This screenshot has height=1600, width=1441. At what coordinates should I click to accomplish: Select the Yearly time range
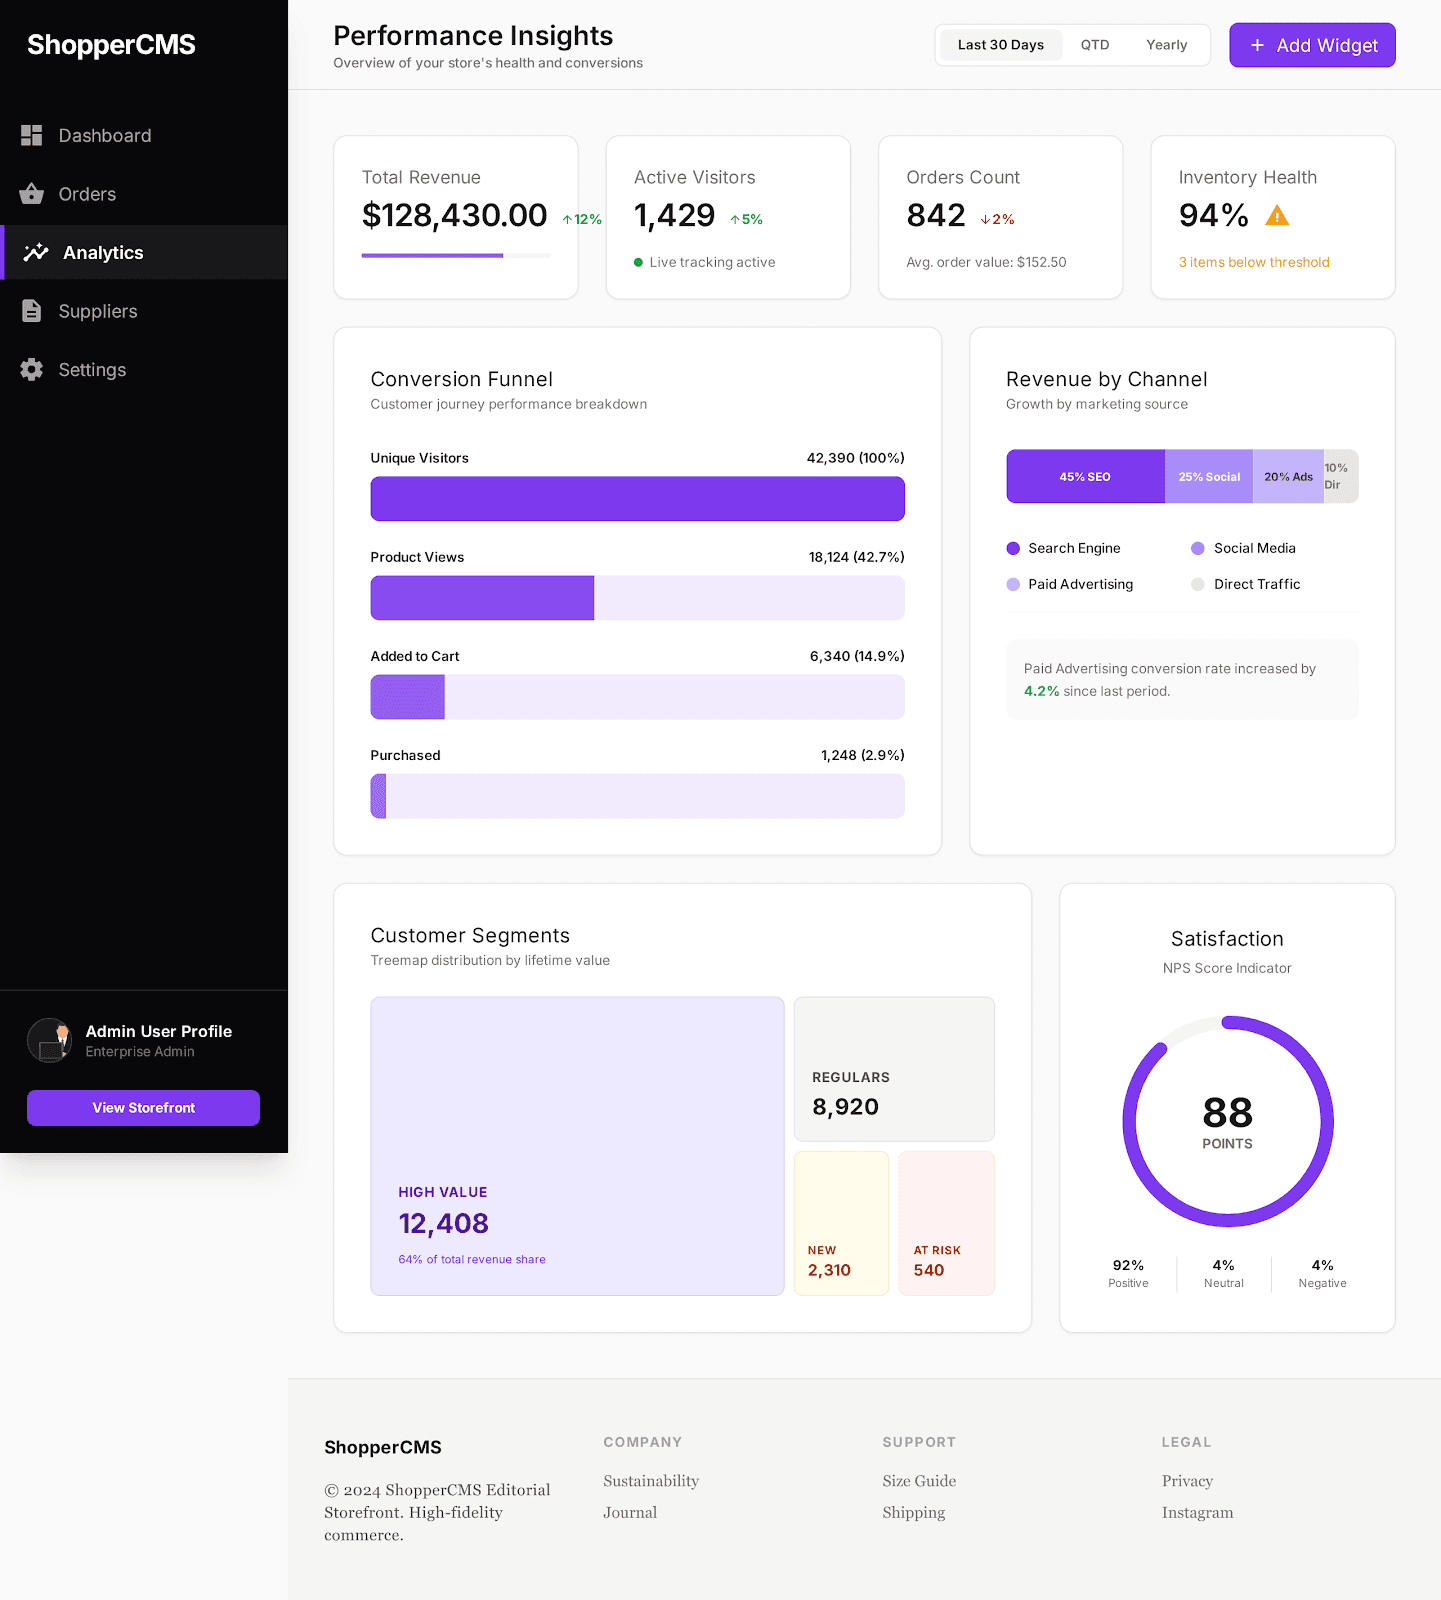tap(1166, 45)
